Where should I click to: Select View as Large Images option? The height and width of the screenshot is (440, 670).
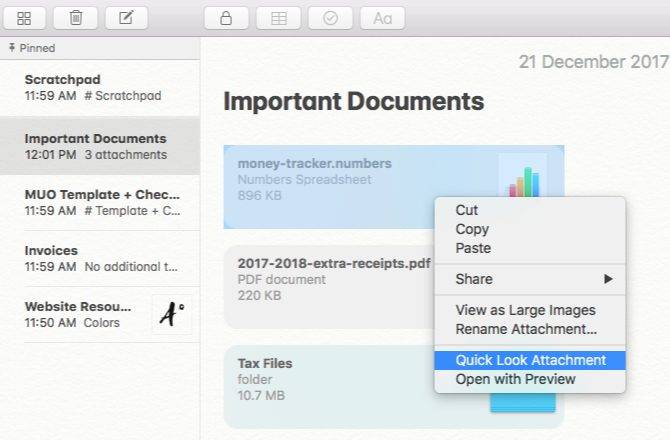(x=525, y=310)
